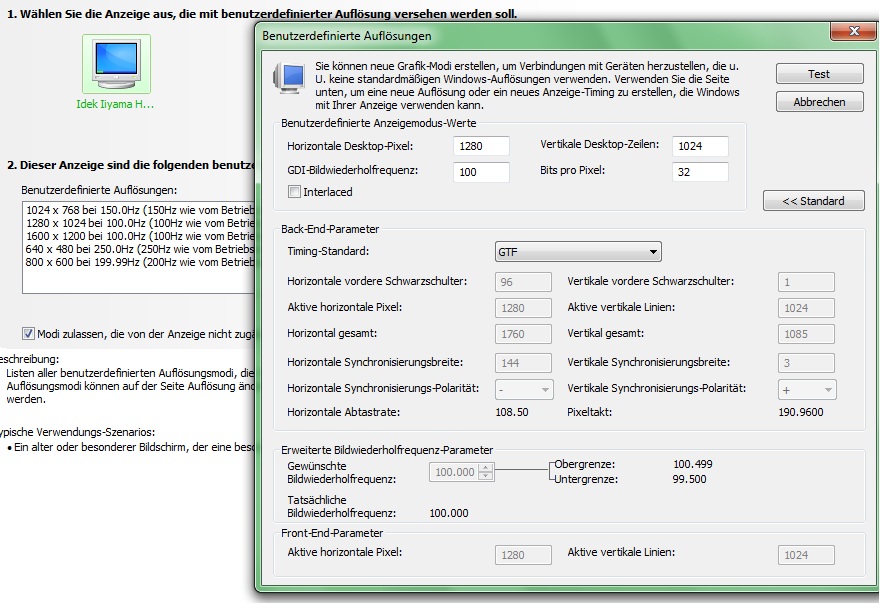
Task: Open vertical Synchronisierungs-Polarität dropdown
Action: click(x=807, y=390)
